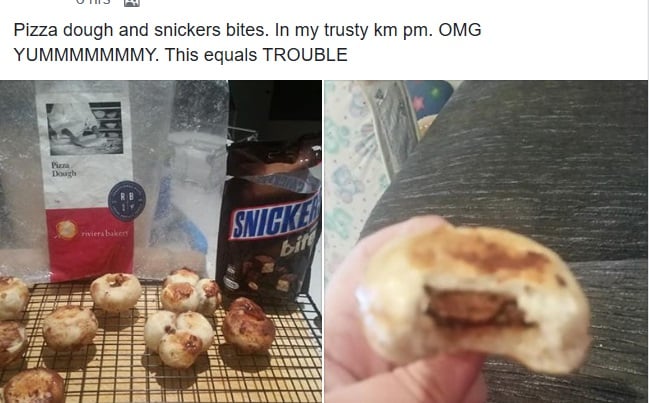
Task: Click the floral fabric in right photo
Action: [352, 174]
